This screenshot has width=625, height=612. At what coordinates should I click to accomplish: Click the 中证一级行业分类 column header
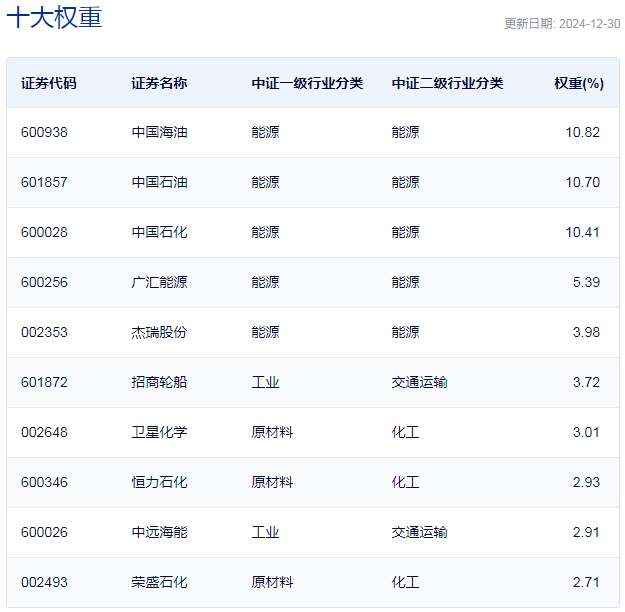[307, 83]
